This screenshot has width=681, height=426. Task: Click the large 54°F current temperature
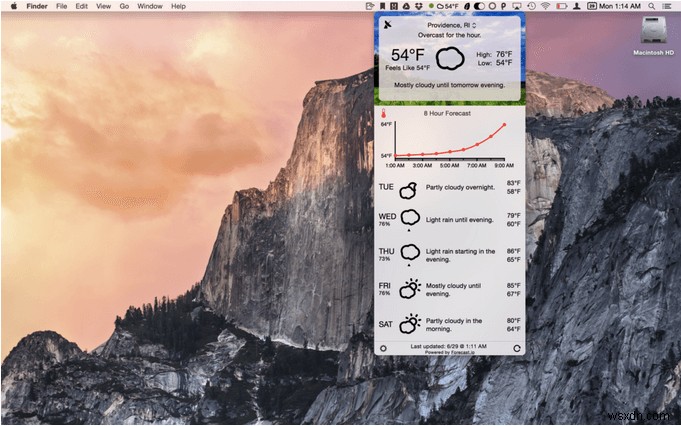click(x=407, y=55)
